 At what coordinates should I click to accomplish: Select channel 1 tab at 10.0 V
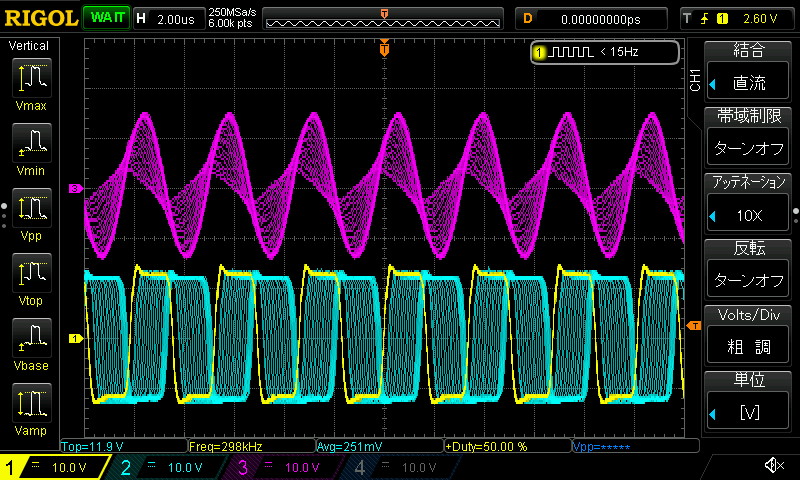click(54, 467)
